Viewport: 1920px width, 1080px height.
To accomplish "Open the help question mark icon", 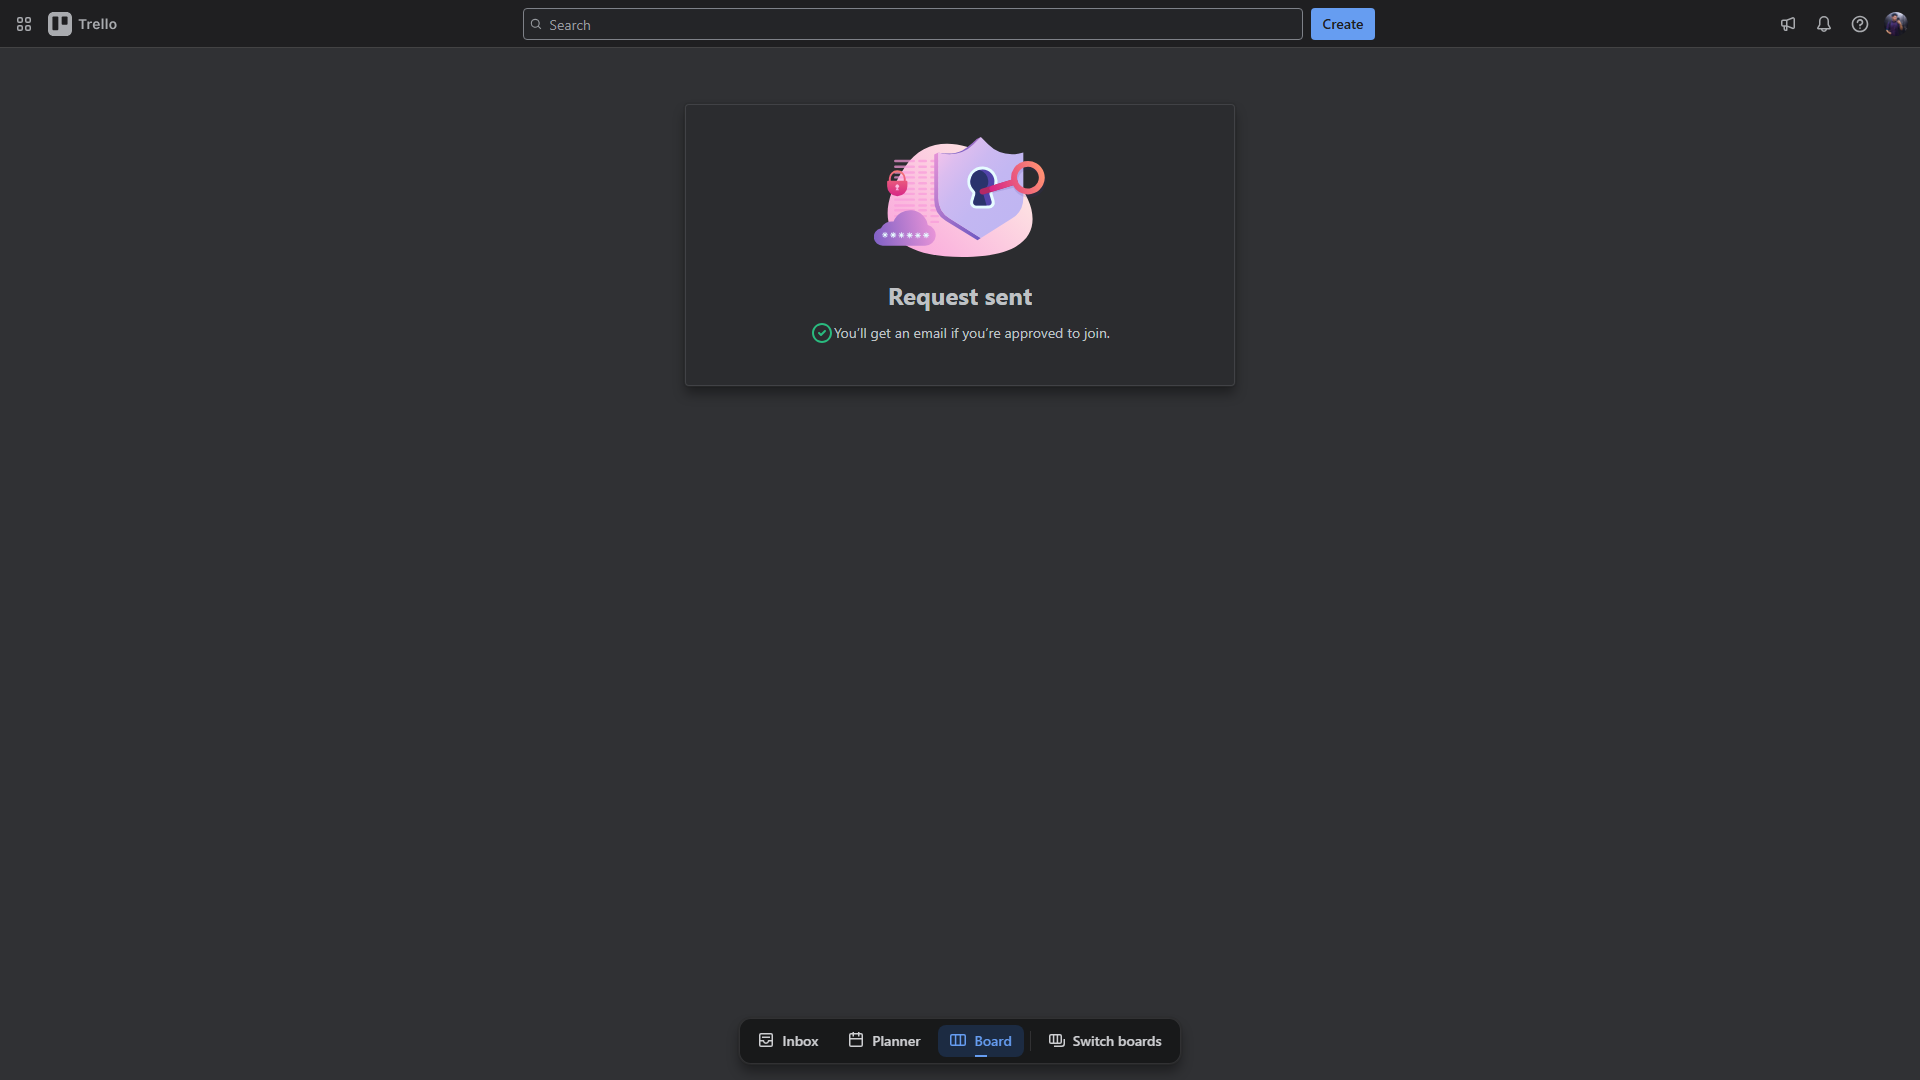I will 1860,24.
